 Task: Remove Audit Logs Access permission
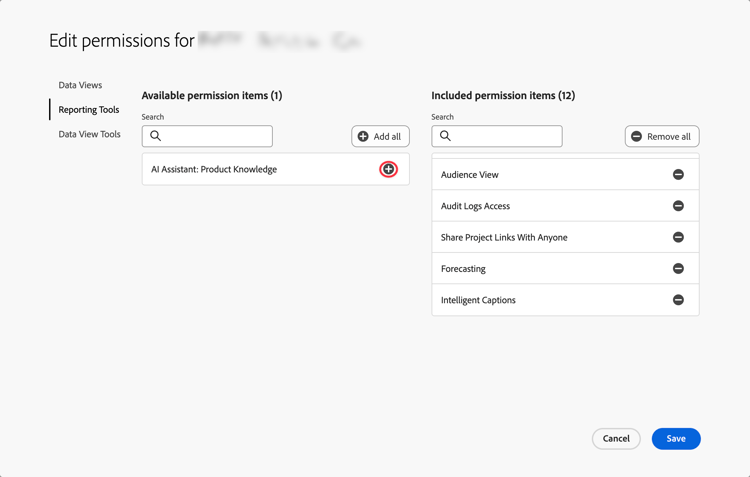pyautogui.click(x=678, y=206)
